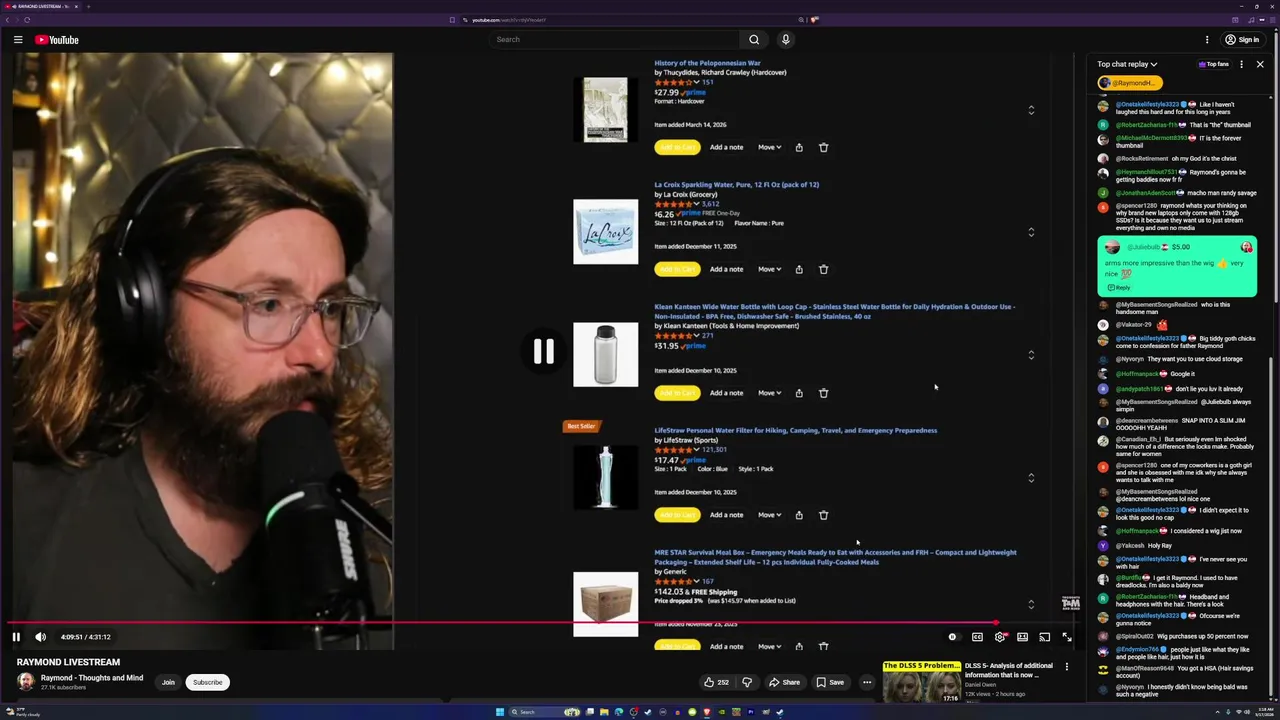Image resolution: width=1280 pixels, height=720 pixels.
Task: Pause the video with the play/pause control
Action: pos(16,637)
